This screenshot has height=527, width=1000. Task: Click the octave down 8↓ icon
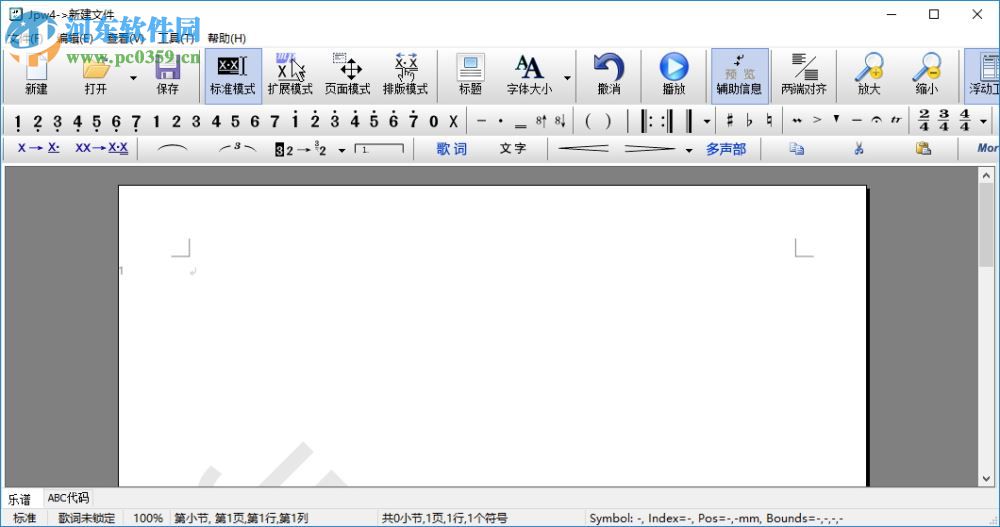(560, 121)
